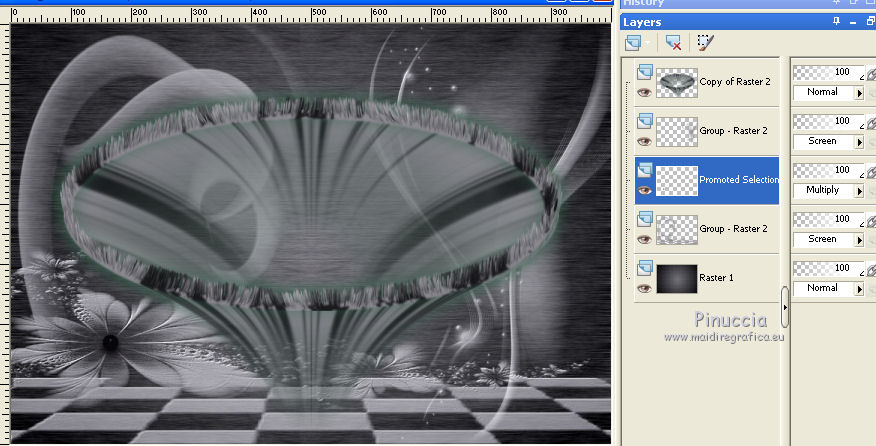
Task: Open Normal blend mode dropdown for Raster 1
Action: click(x=858, y=288)
